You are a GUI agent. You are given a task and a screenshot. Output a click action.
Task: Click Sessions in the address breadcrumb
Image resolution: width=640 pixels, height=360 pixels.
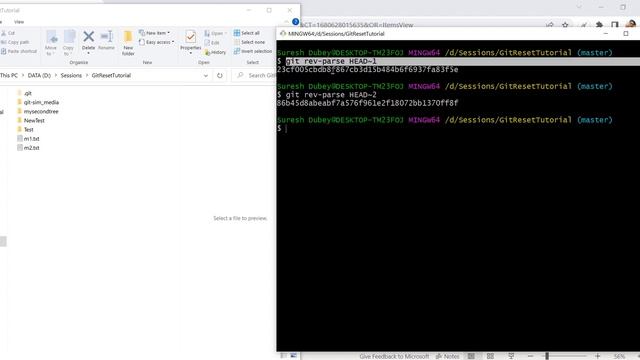tap(71, 76)
